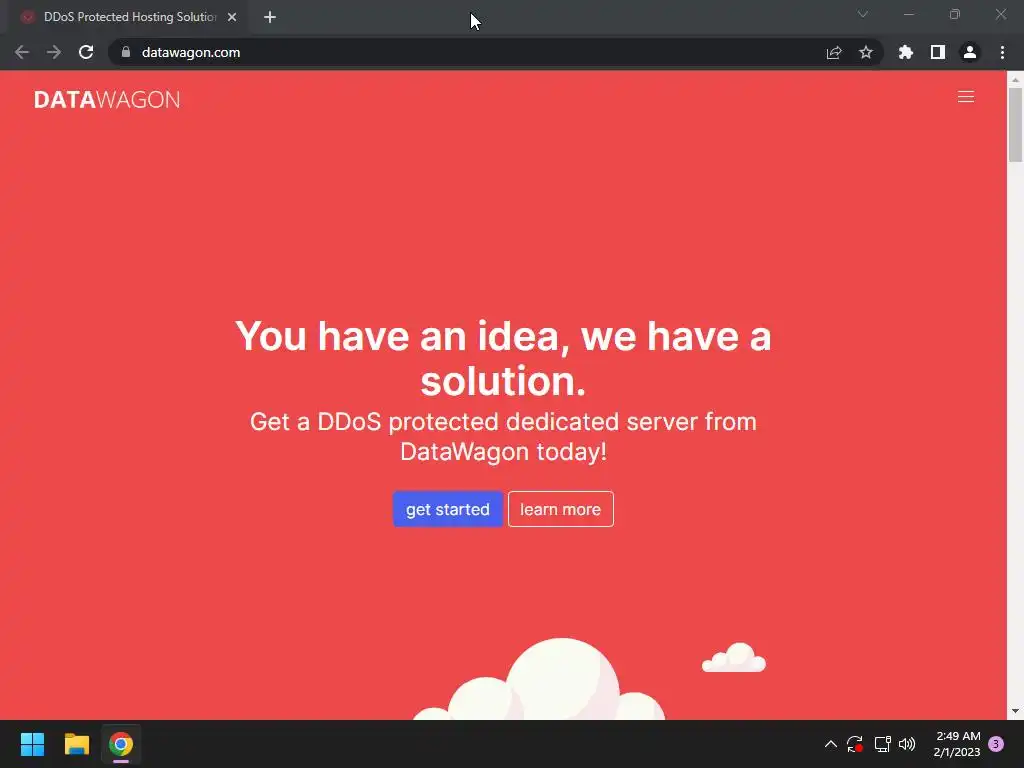This screenshot has width=1024, height=768.
Task: Click the page scrollbar thumb
Action: pyautogui.click(x=1015, y=124)
